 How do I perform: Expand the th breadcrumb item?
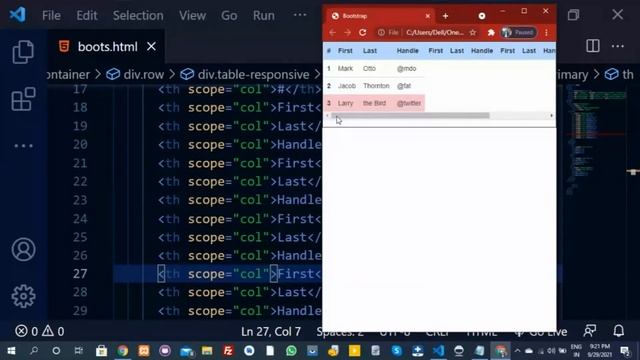click(619, 74)
